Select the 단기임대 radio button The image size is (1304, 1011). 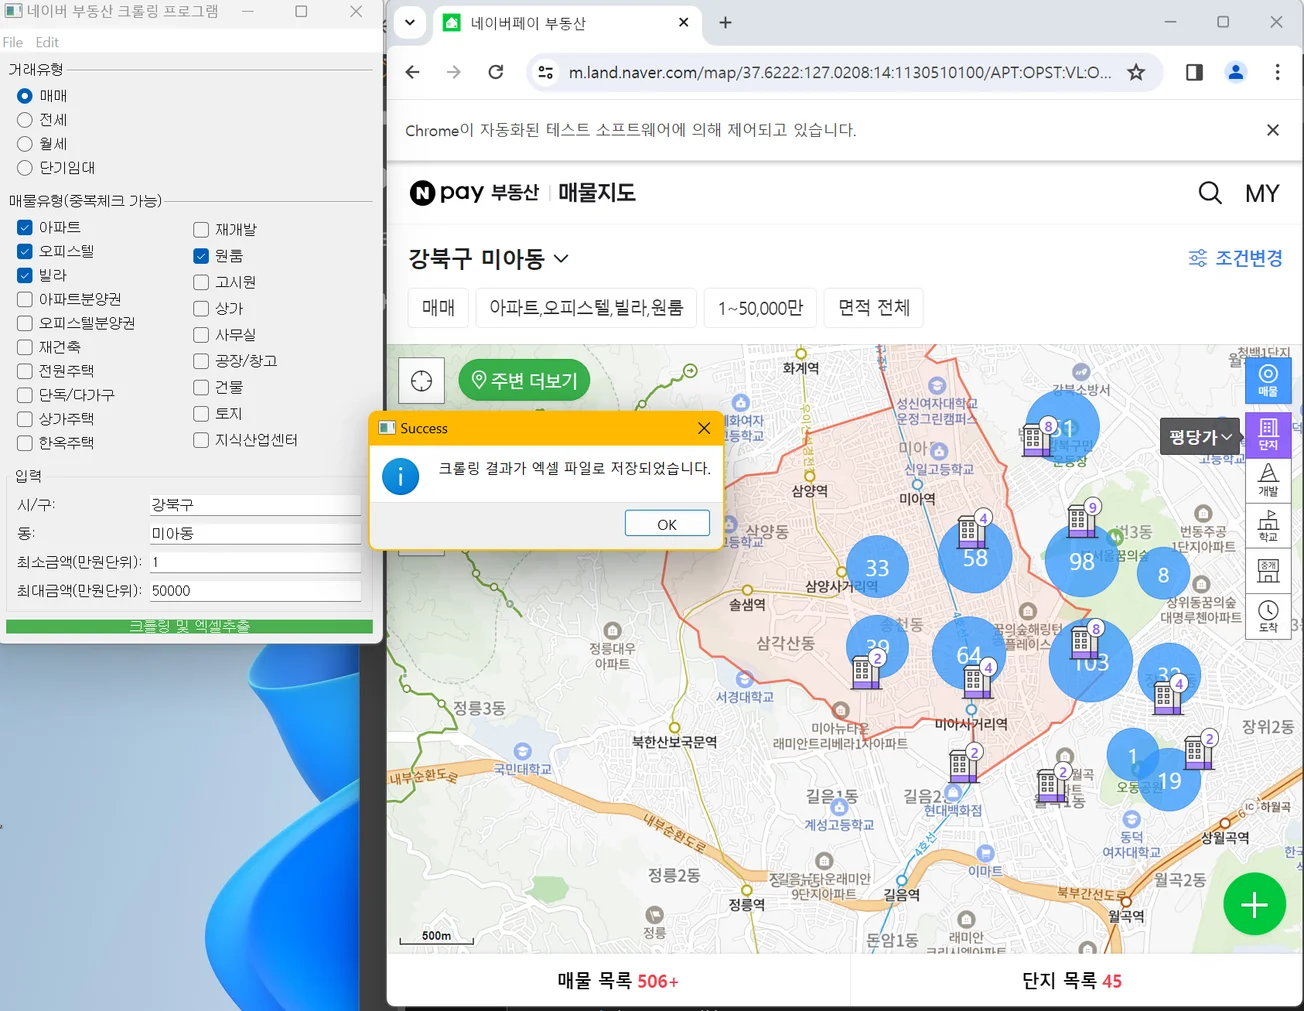[25, 168]
